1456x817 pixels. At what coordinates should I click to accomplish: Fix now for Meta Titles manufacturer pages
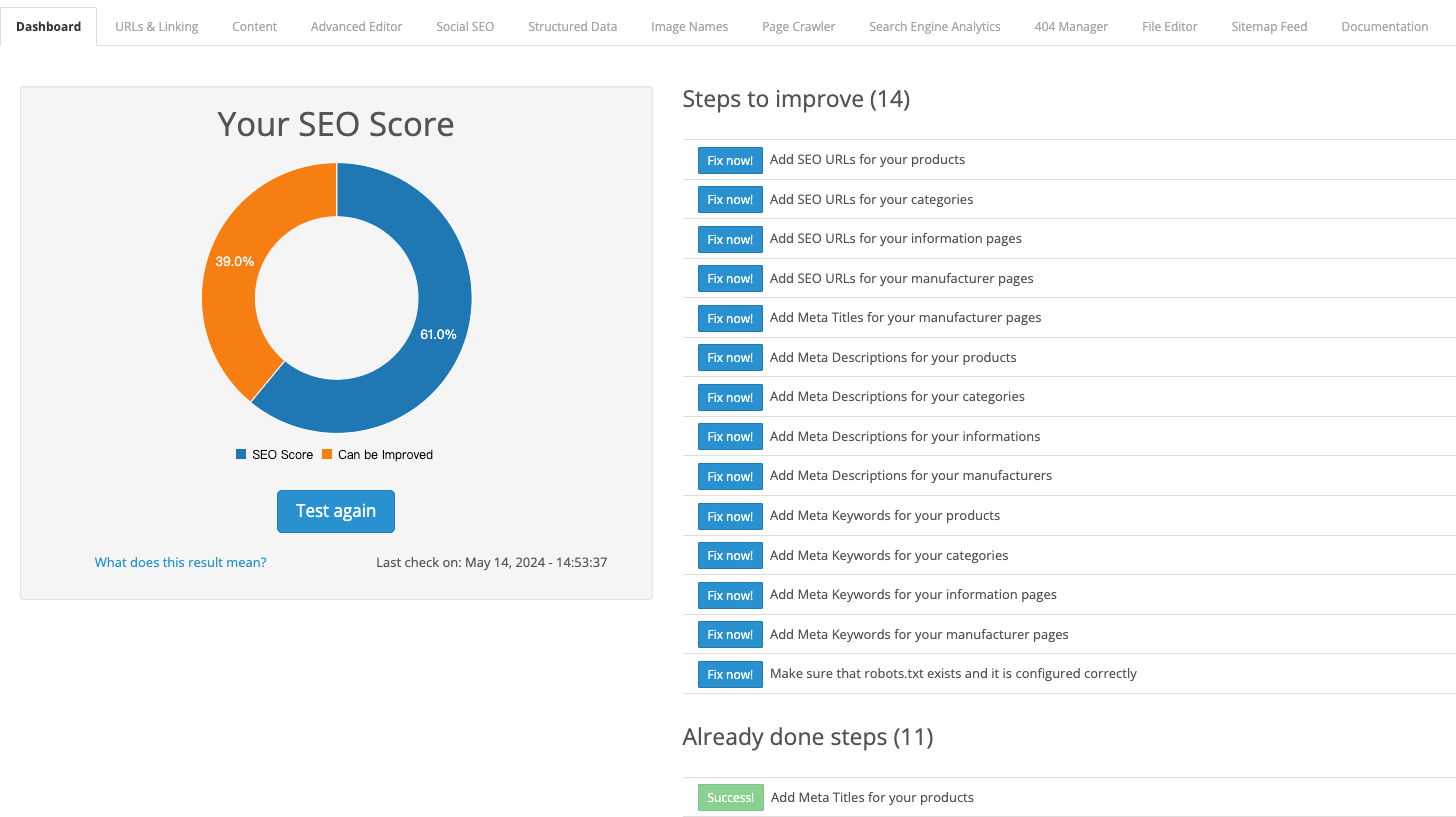pos(730,318)
